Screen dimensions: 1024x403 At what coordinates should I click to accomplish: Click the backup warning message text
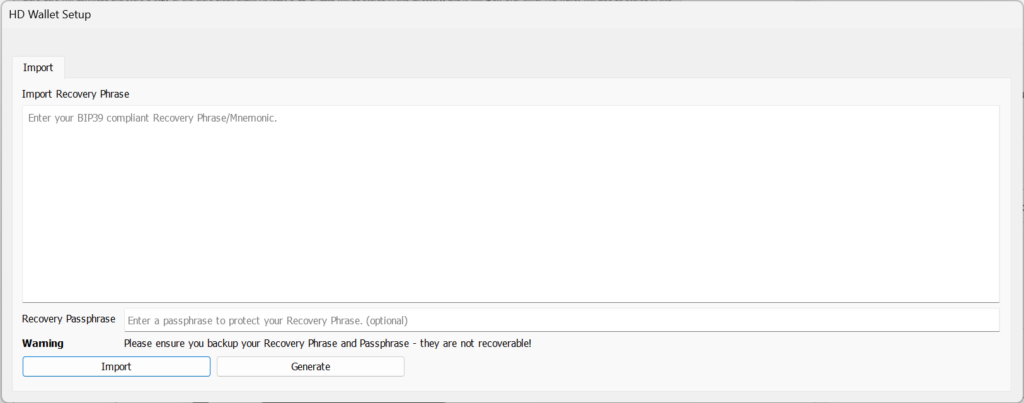click(328, 343)
